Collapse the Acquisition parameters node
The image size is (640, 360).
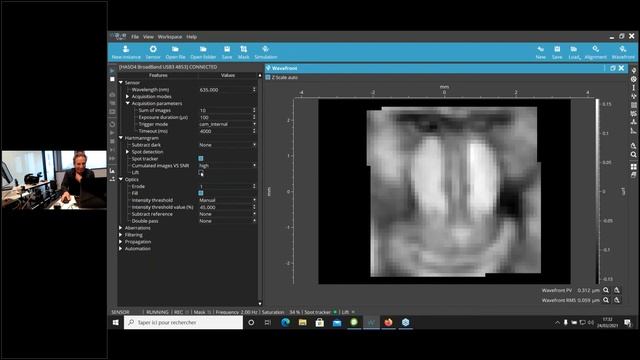click(127, 103)
